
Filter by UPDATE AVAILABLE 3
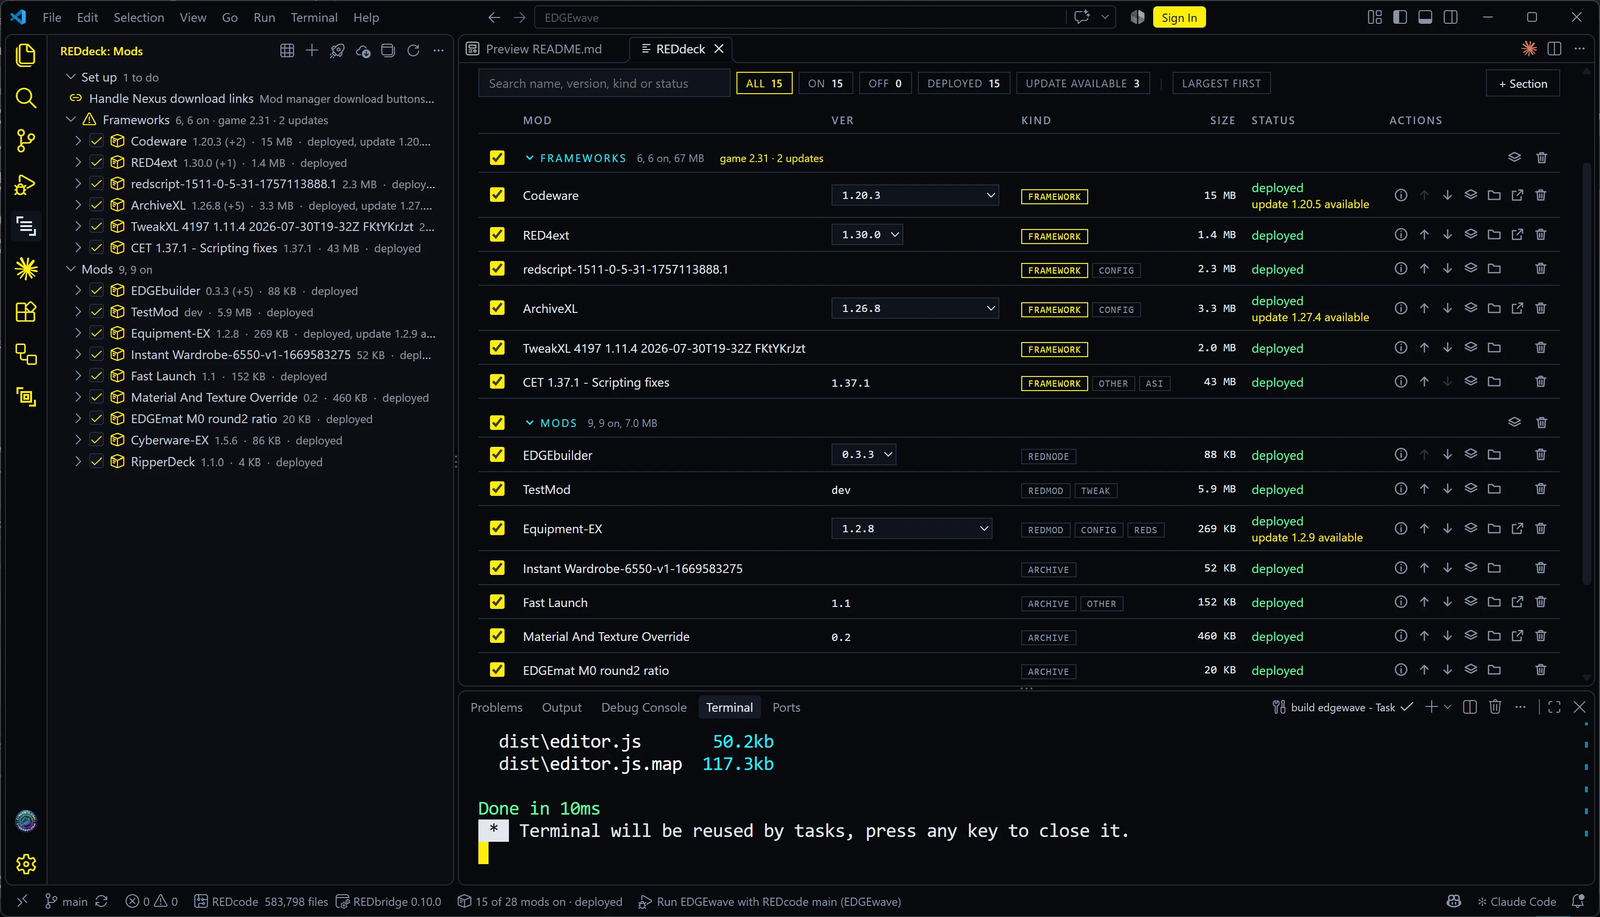[x=1083, y=84]
